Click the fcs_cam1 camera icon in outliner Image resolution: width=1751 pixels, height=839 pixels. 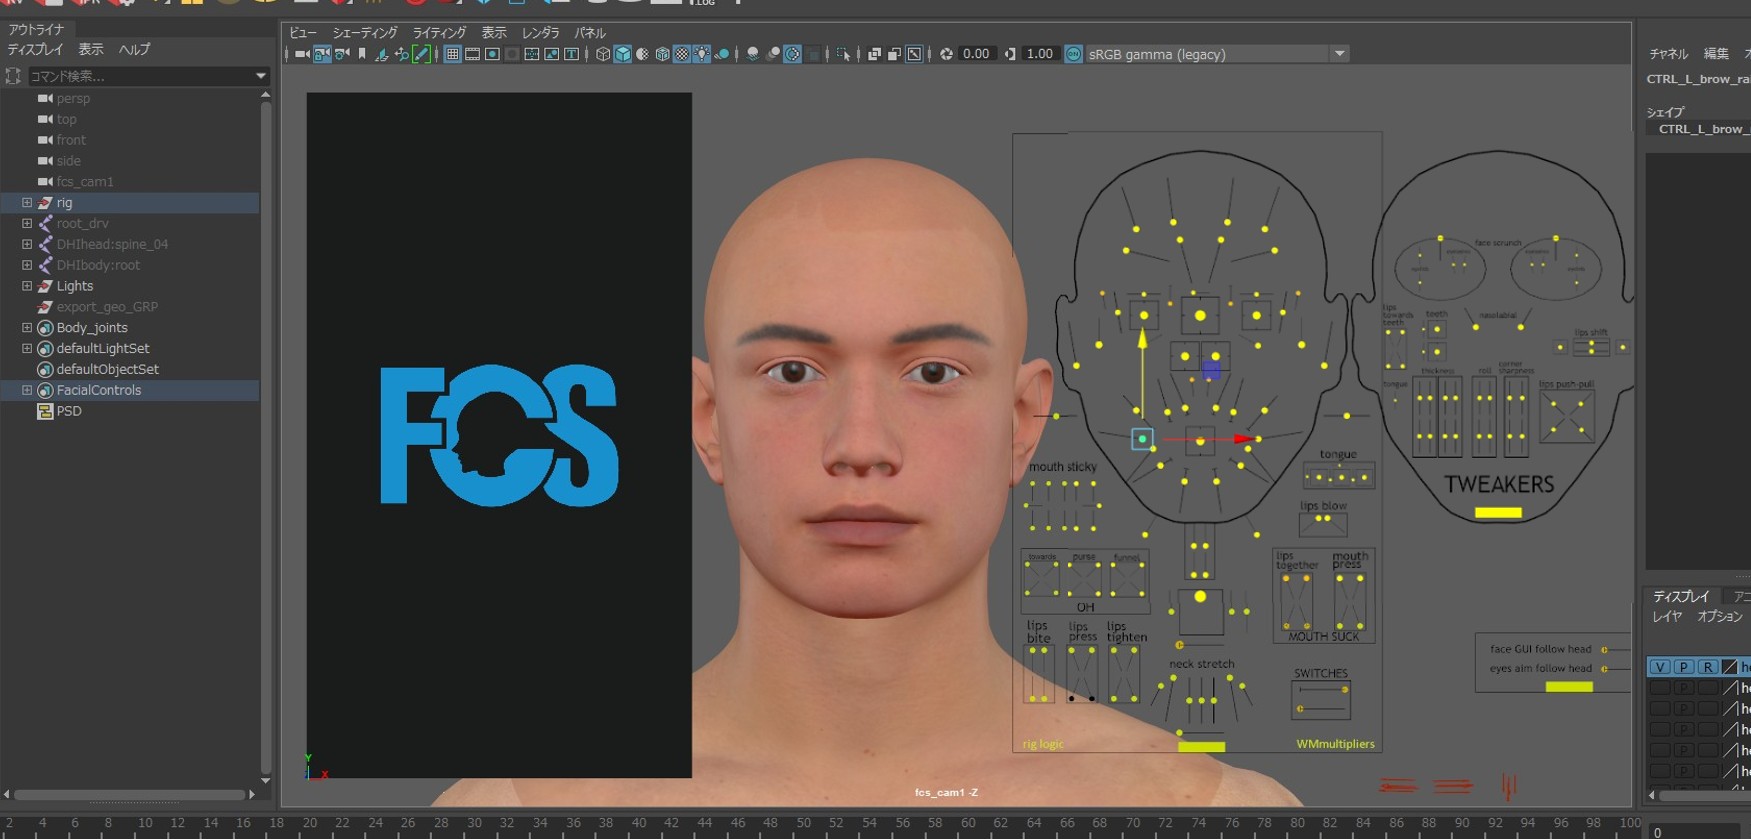click(45, 182)
